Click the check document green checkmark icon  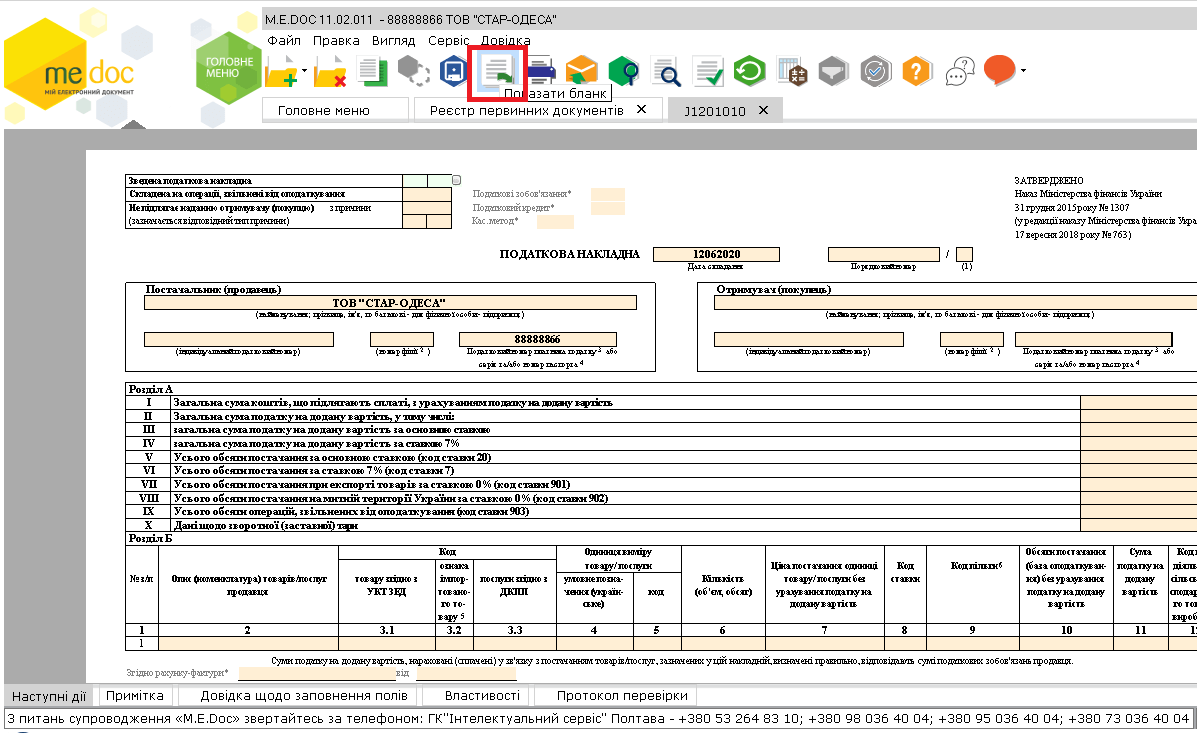pyautogui.click(x=708, y=72)
